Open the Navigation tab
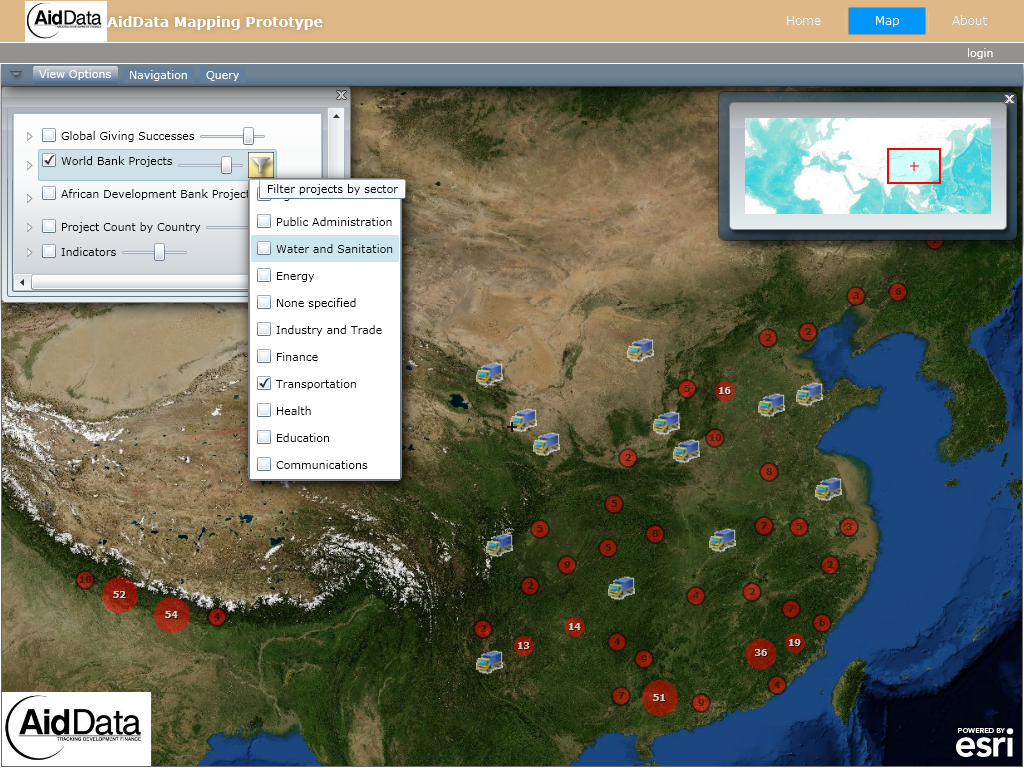The image size is (1024, 768). tap(158, 75)
